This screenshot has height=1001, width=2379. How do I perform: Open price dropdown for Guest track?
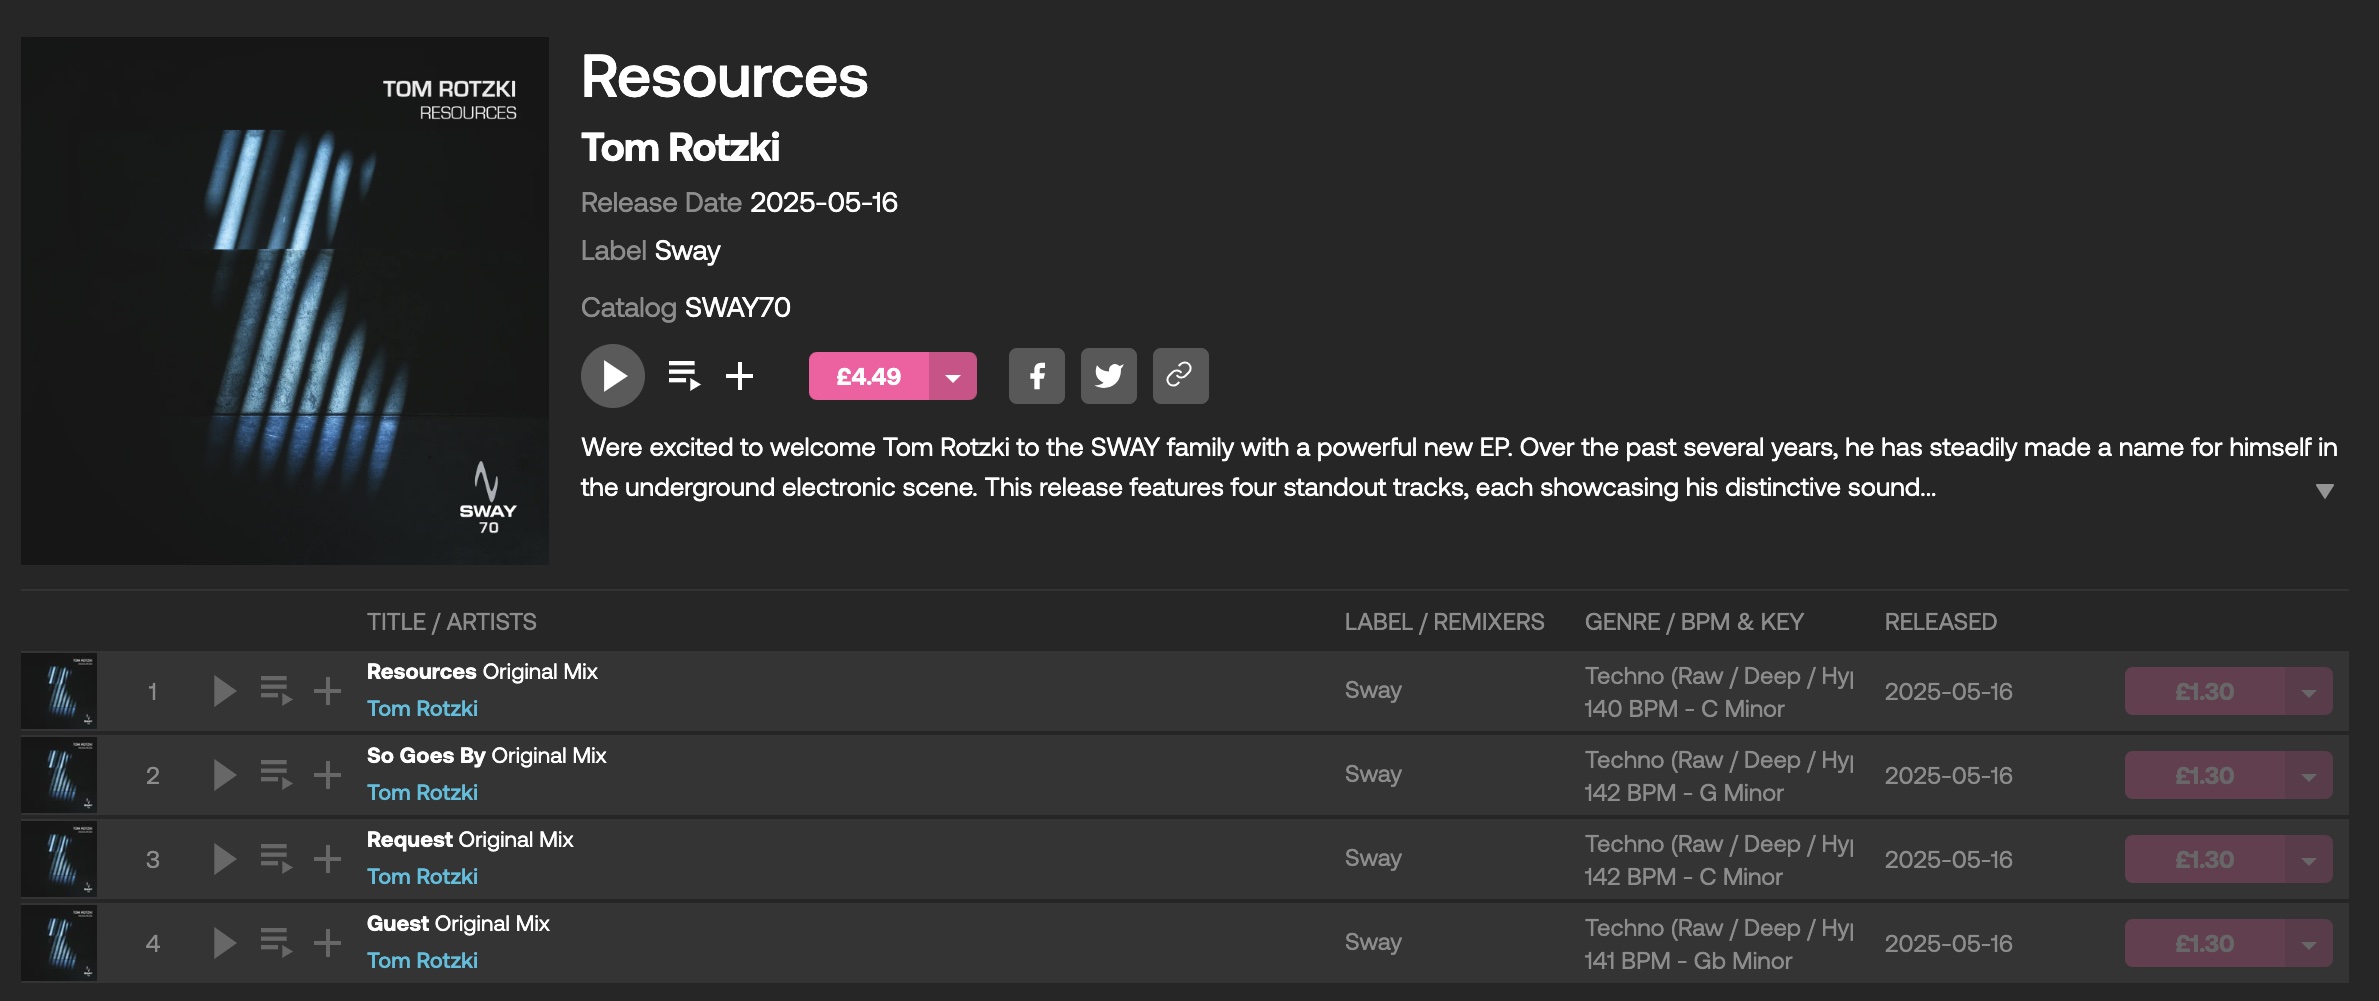(2308, 944)
